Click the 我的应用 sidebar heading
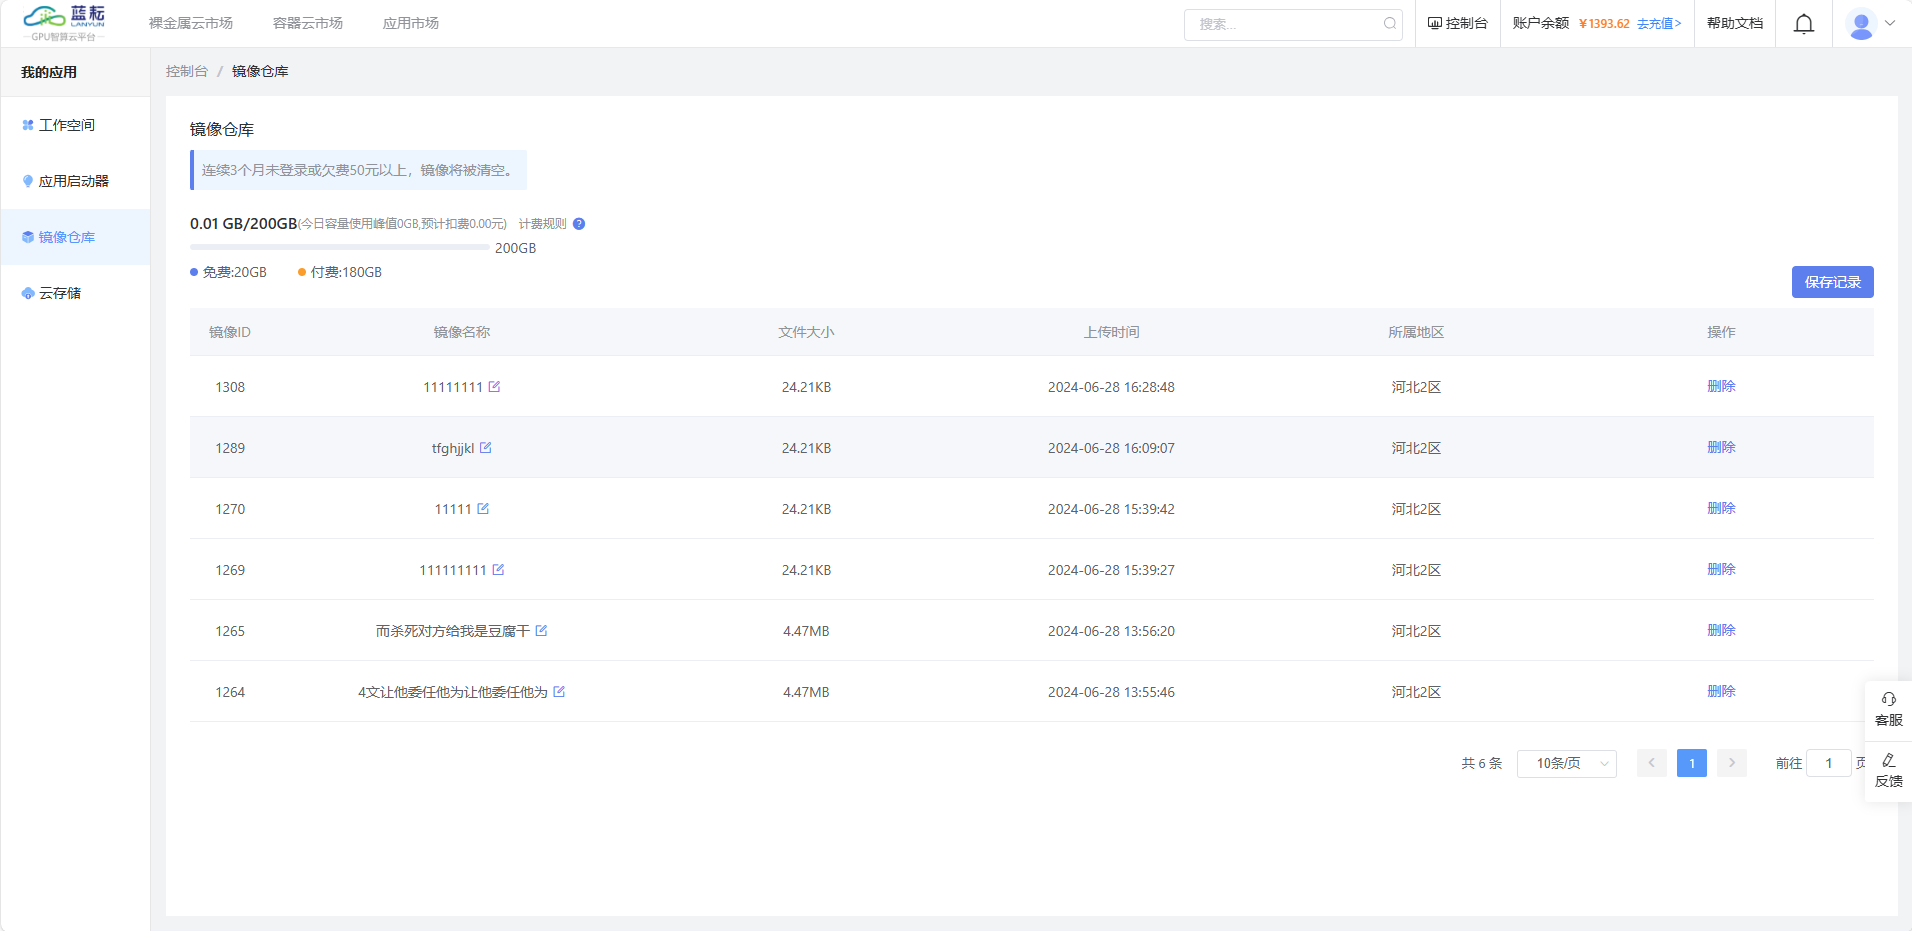The height and width of the screenshot is (931, 1912). 49,72
